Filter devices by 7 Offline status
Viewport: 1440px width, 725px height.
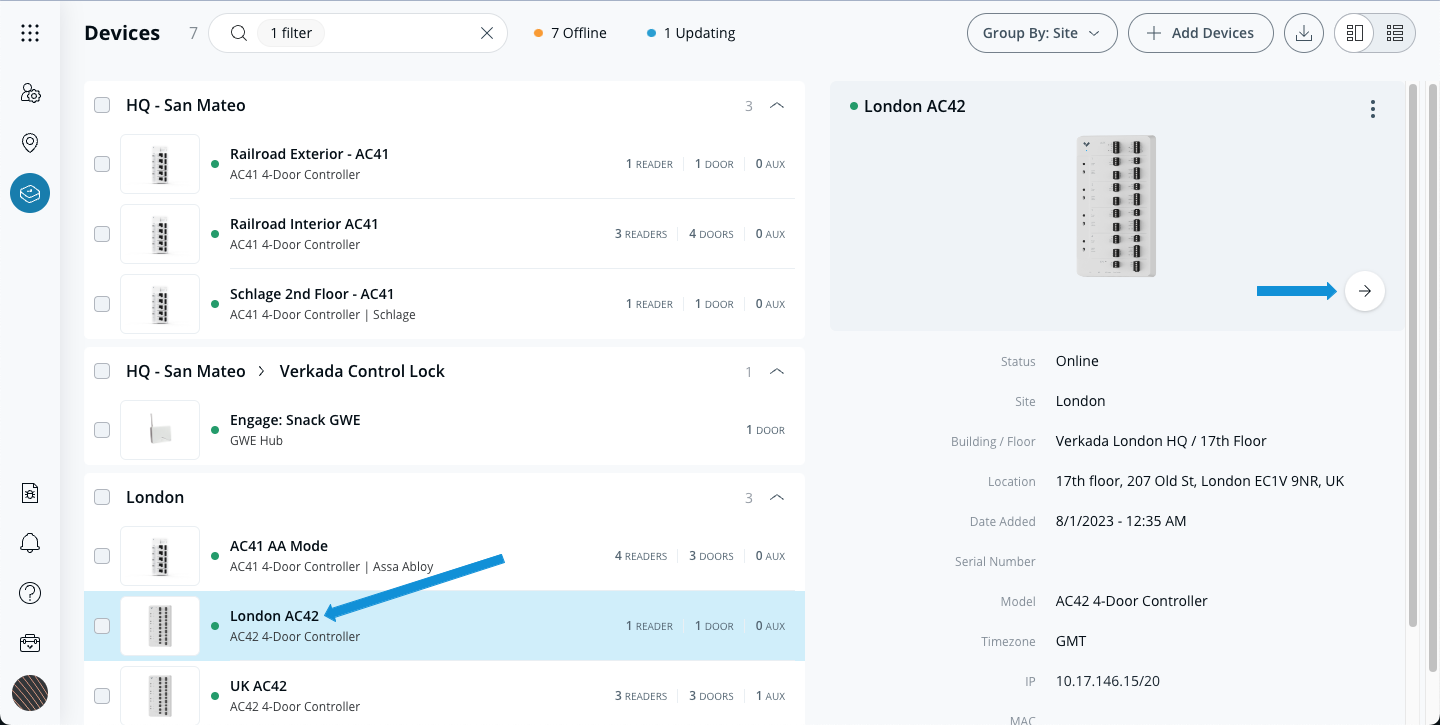570,33
